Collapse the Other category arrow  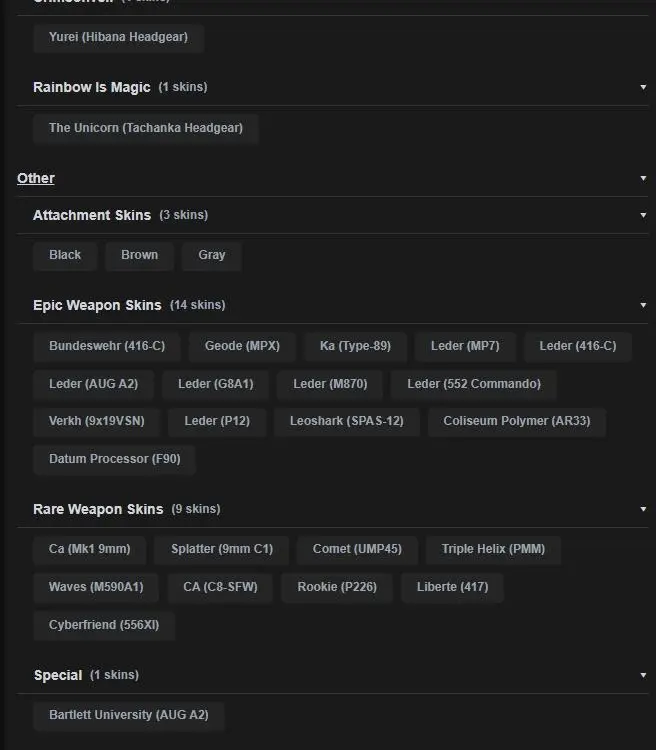tap(643, 178)
